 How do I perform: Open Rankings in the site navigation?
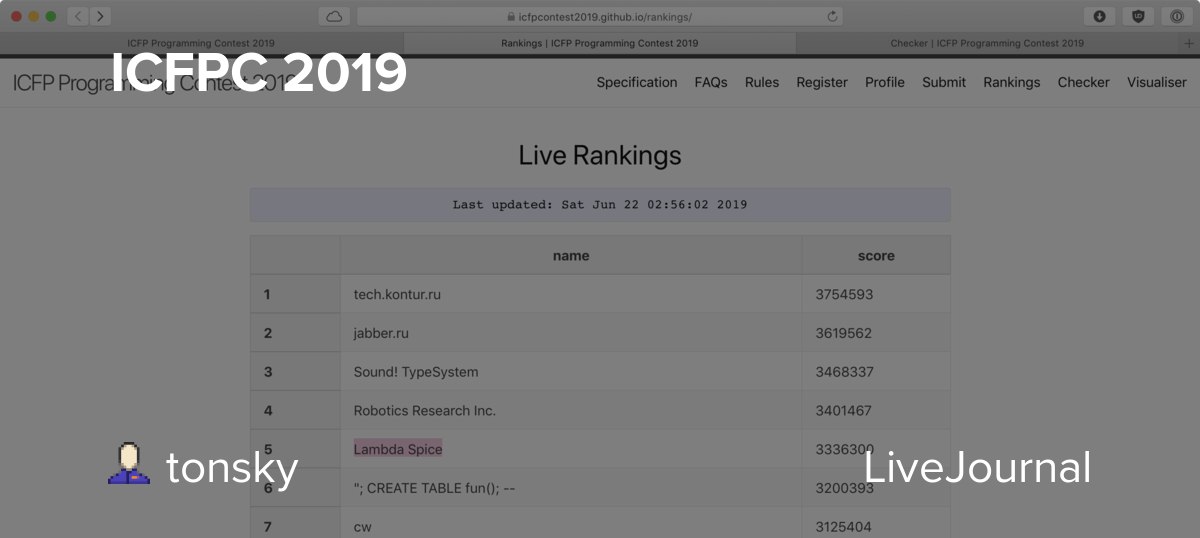[1012, 82]
